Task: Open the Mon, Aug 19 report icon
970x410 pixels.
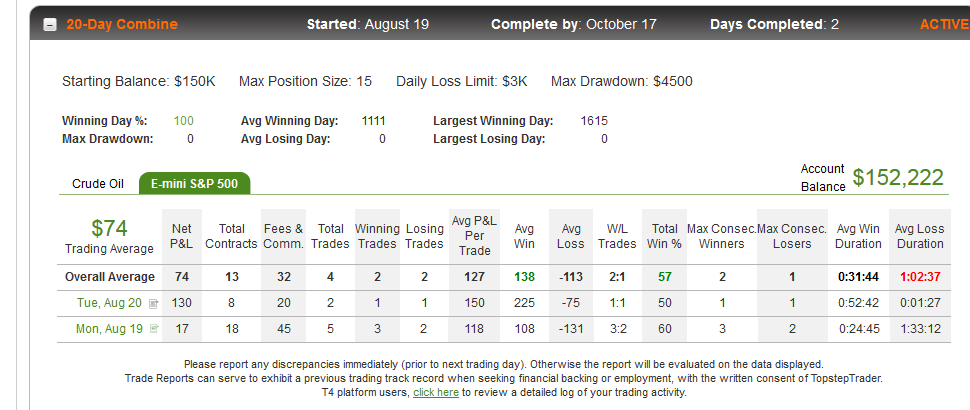Action: [154, 329]
